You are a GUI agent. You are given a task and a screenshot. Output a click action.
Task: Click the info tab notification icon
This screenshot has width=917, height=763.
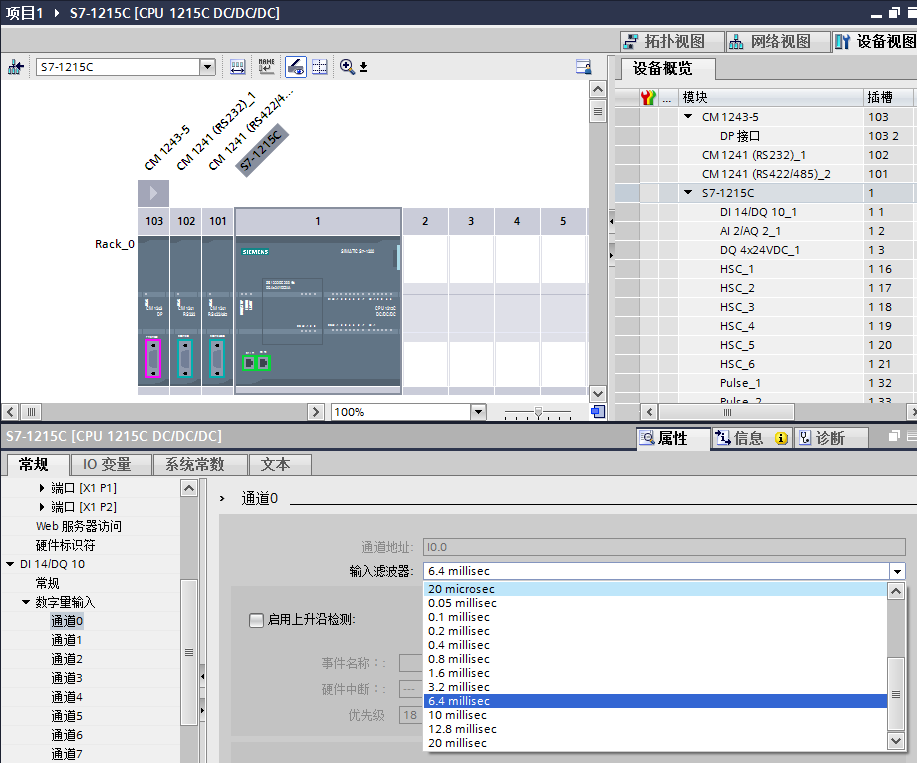click(781, 438)
